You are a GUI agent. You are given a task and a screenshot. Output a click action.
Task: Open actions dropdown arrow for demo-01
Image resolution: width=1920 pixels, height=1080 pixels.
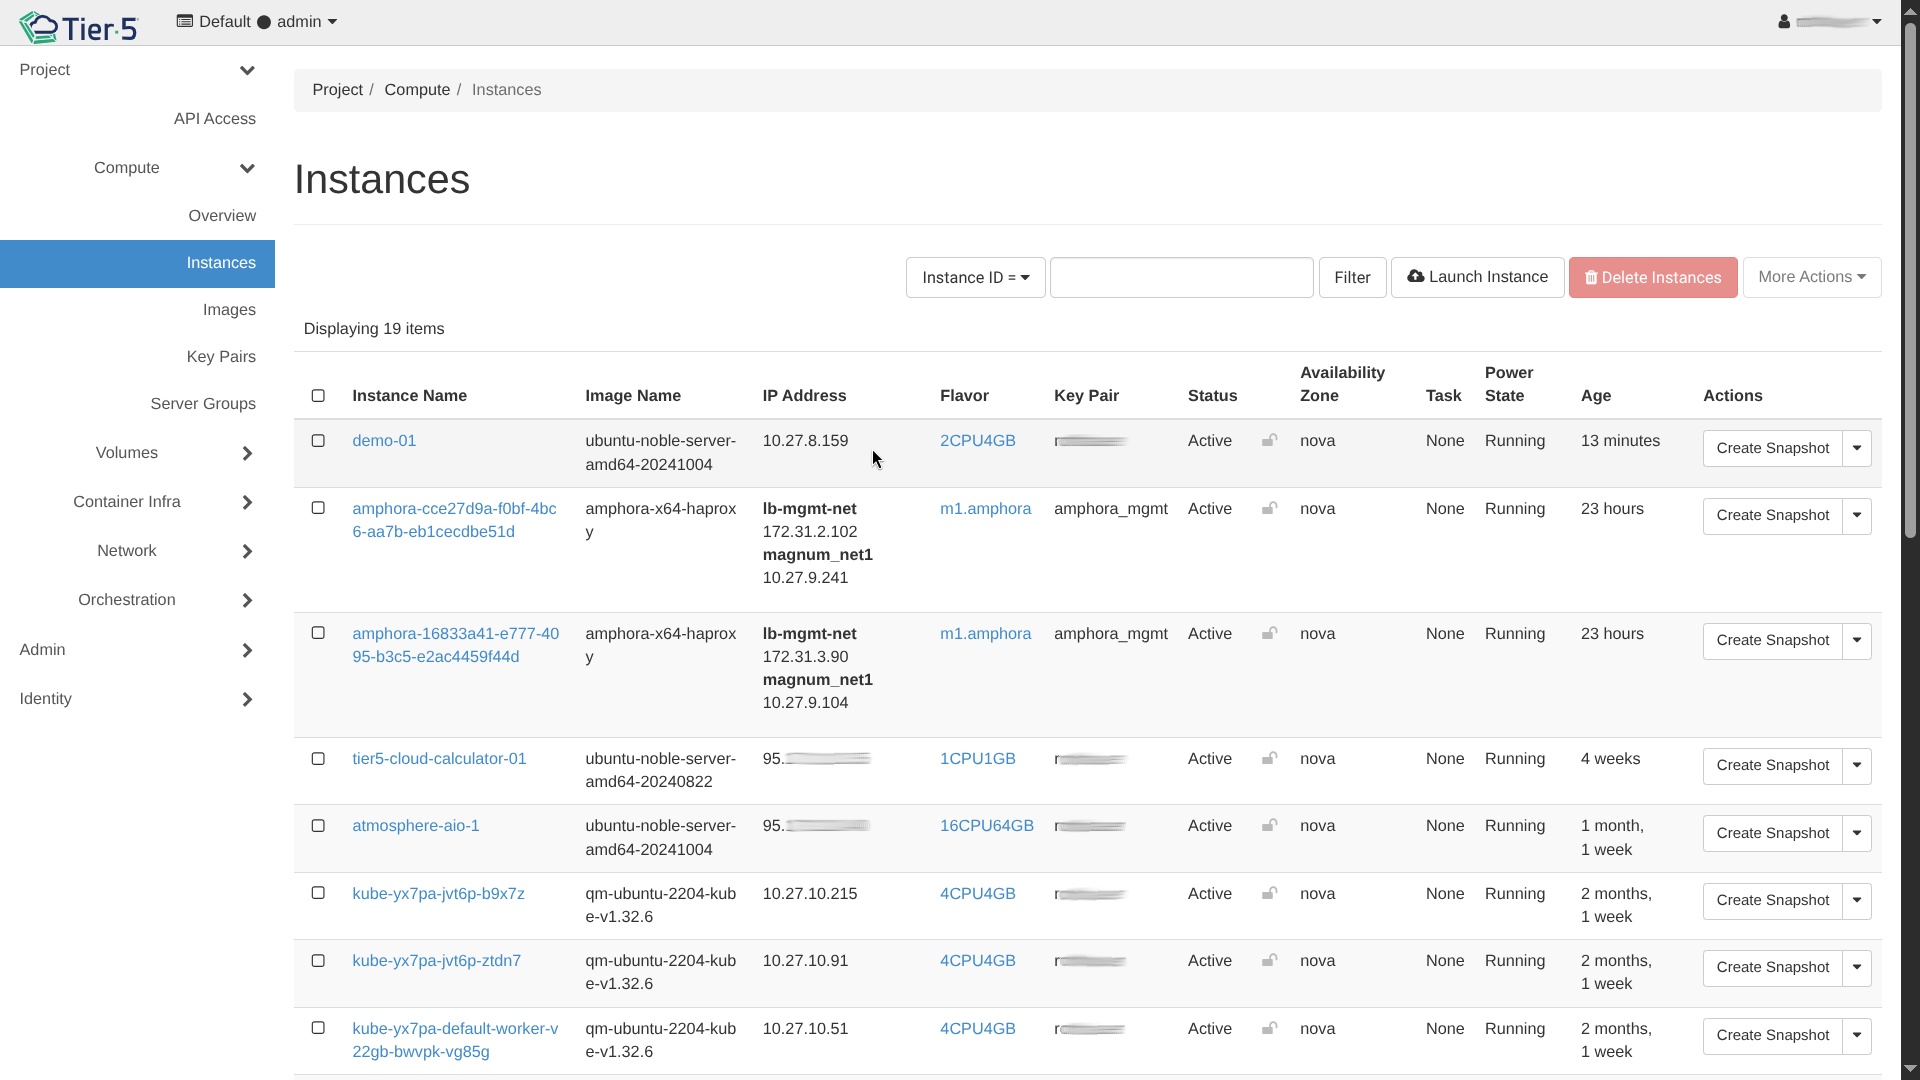[1857, 448]
